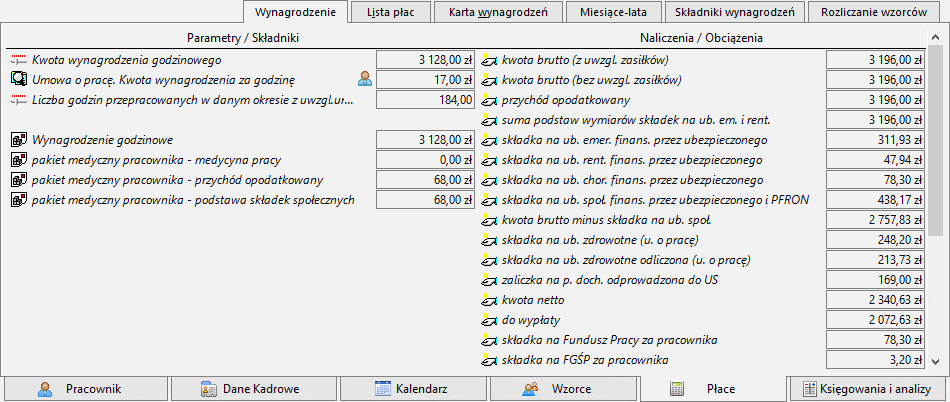
Task: Switch to the Kalendarz bottom section
Action: [410, 389]
